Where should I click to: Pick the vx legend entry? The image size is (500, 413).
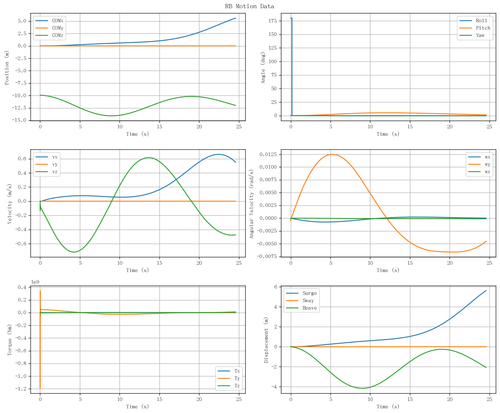tap(47, 157)
